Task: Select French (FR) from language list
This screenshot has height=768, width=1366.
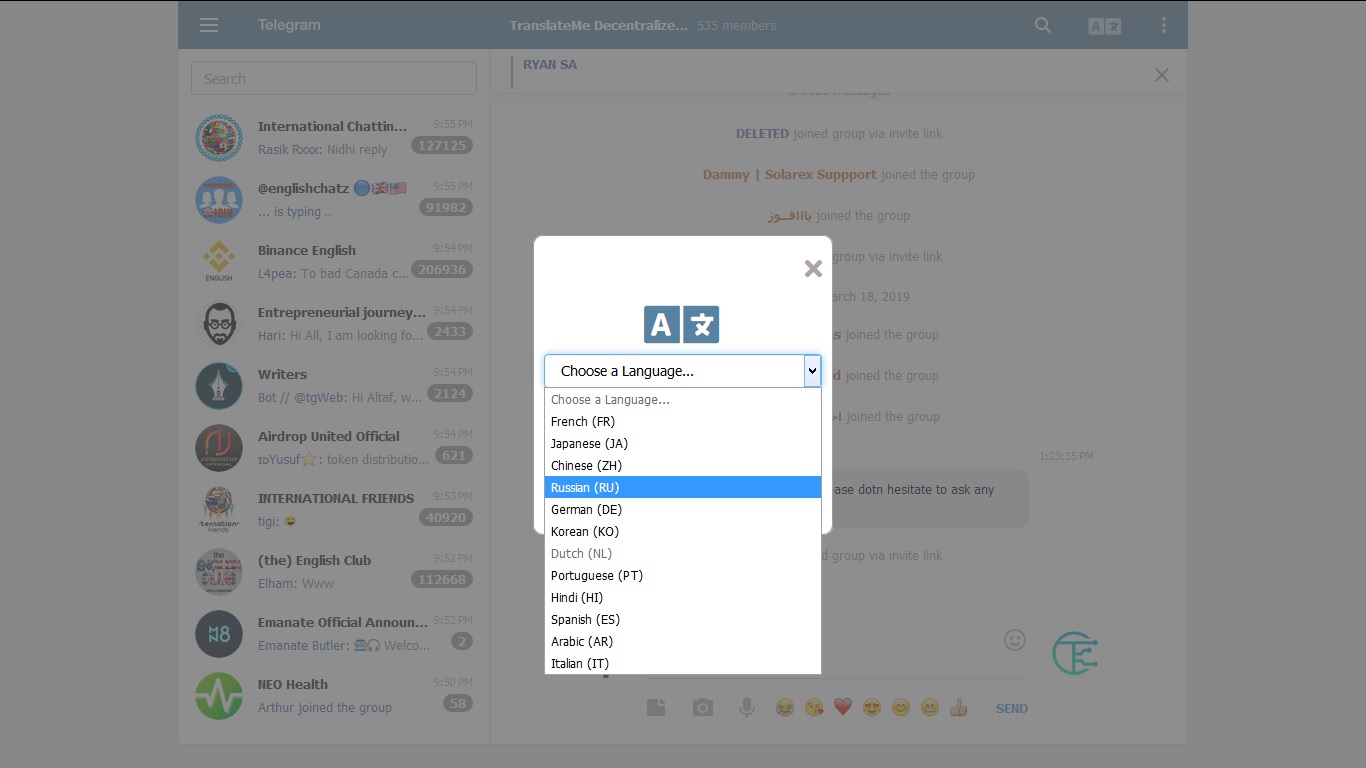Action: tap(683, 421)
